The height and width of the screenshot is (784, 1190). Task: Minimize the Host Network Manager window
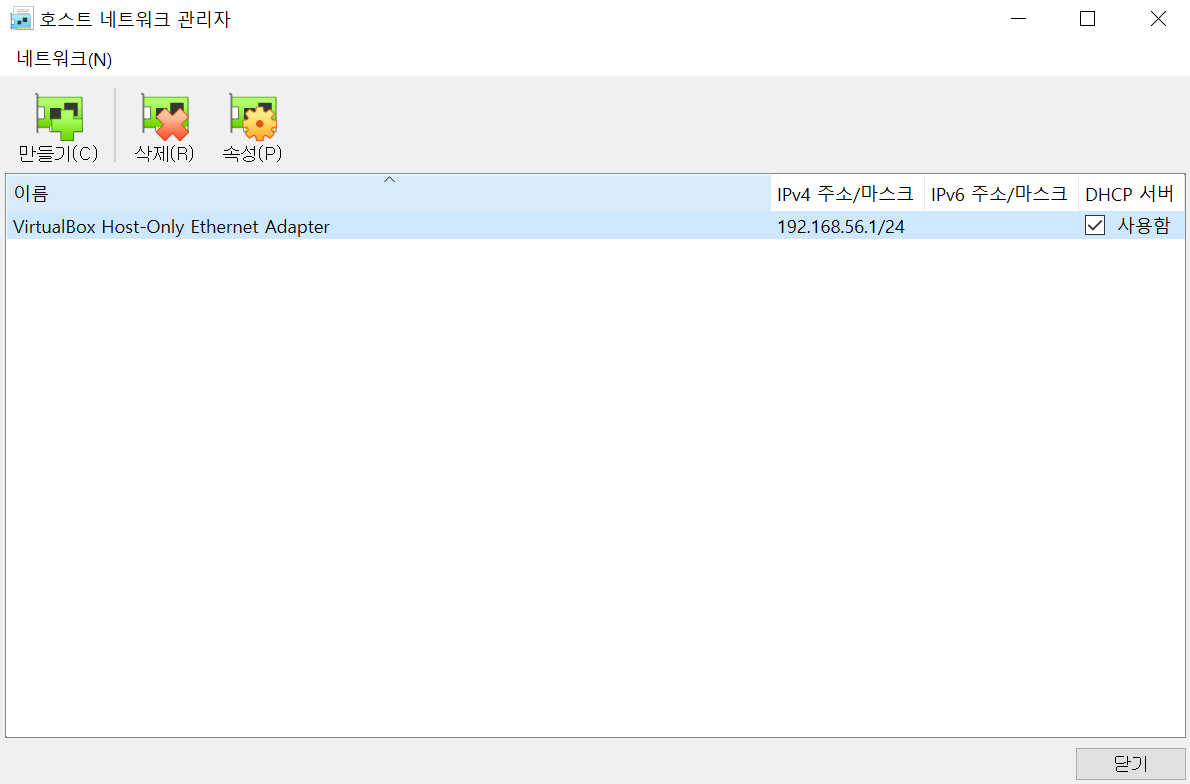1018,18
